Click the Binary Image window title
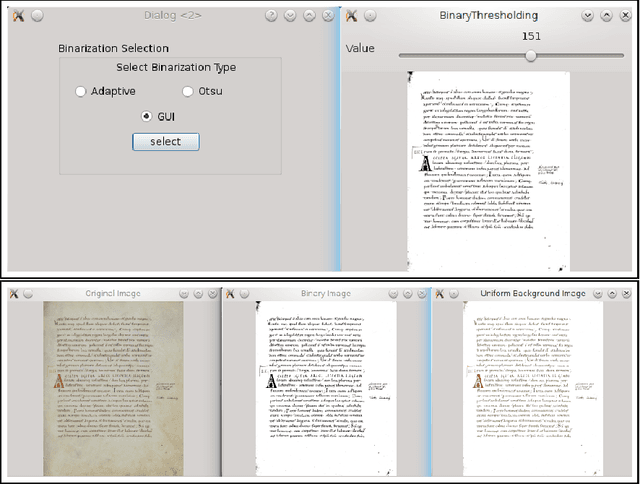640x484 pixels. point(326,293)
